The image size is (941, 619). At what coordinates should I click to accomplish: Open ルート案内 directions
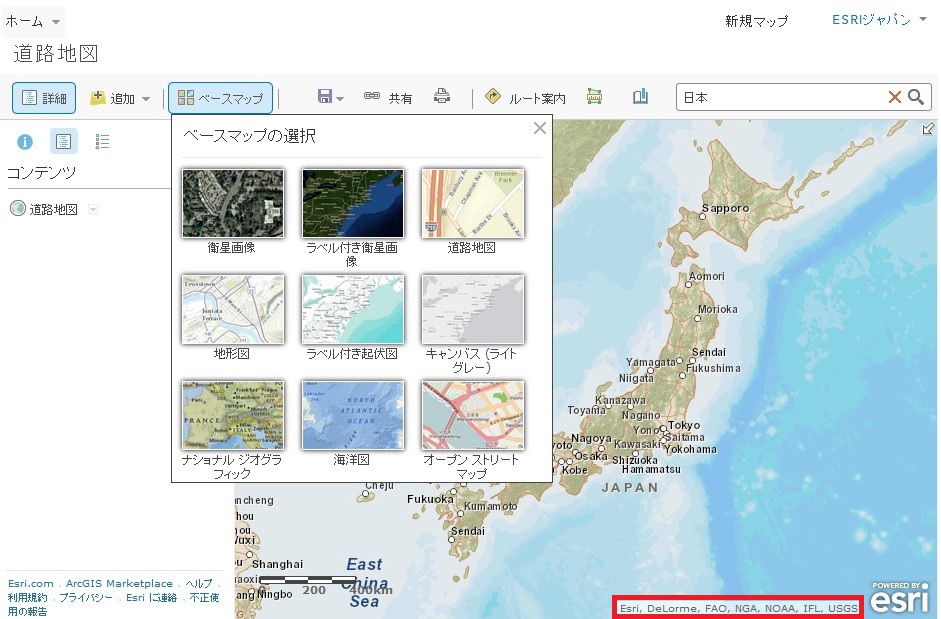525,97
